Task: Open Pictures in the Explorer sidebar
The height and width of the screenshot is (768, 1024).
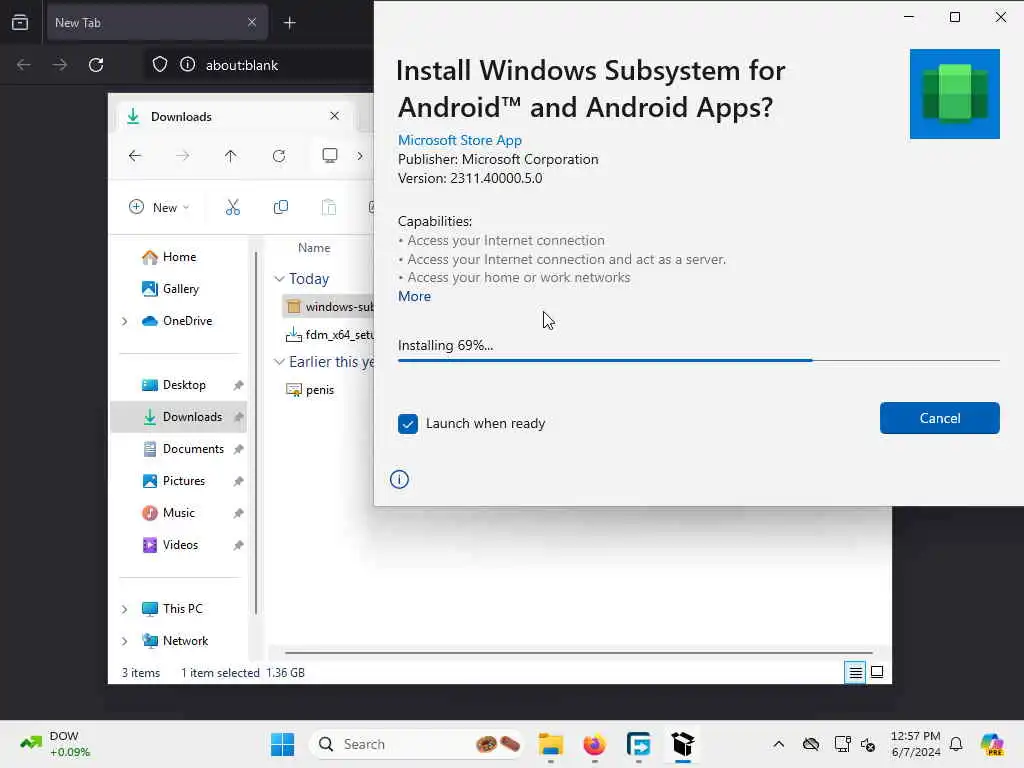Action: coord(174,481)
